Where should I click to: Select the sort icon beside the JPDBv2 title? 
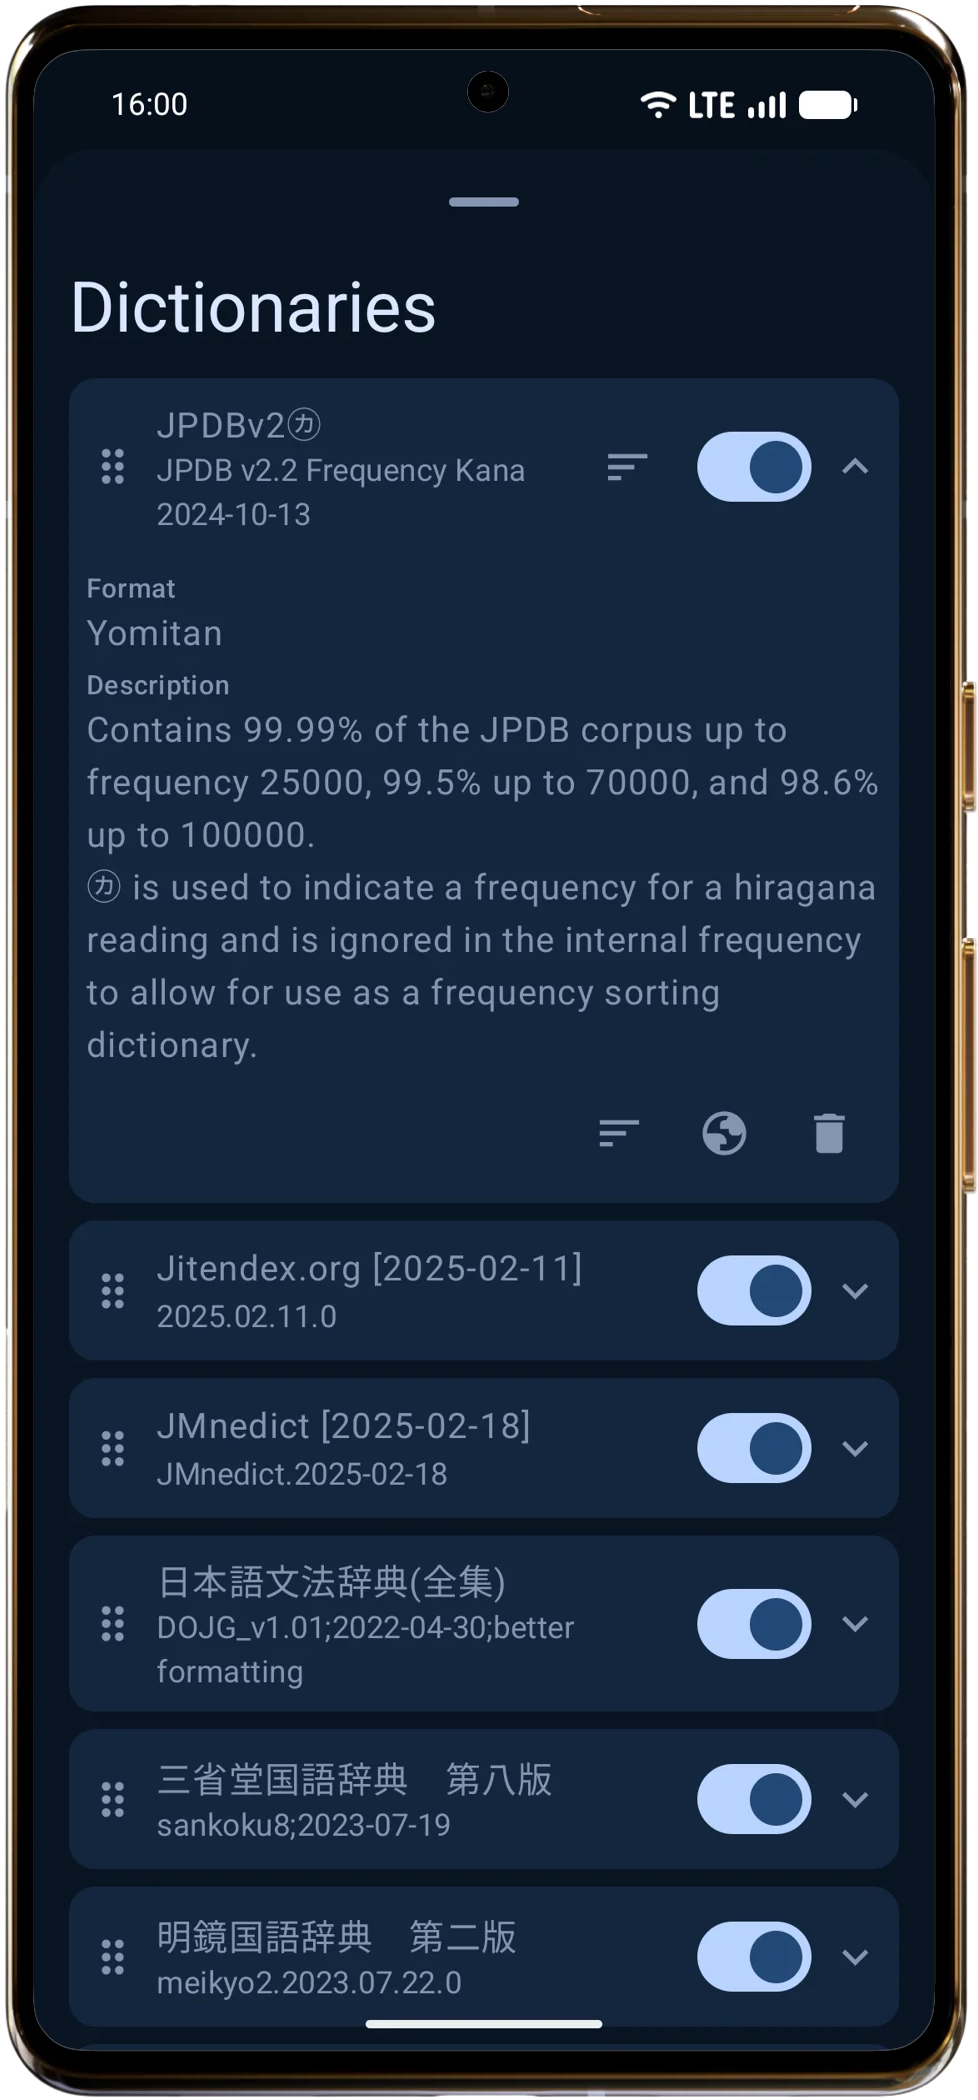[626, 468]
